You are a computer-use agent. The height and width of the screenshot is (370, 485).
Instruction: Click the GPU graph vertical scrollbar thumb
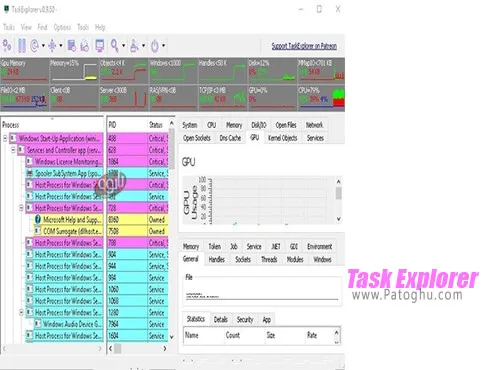click(x=338, y=193)
